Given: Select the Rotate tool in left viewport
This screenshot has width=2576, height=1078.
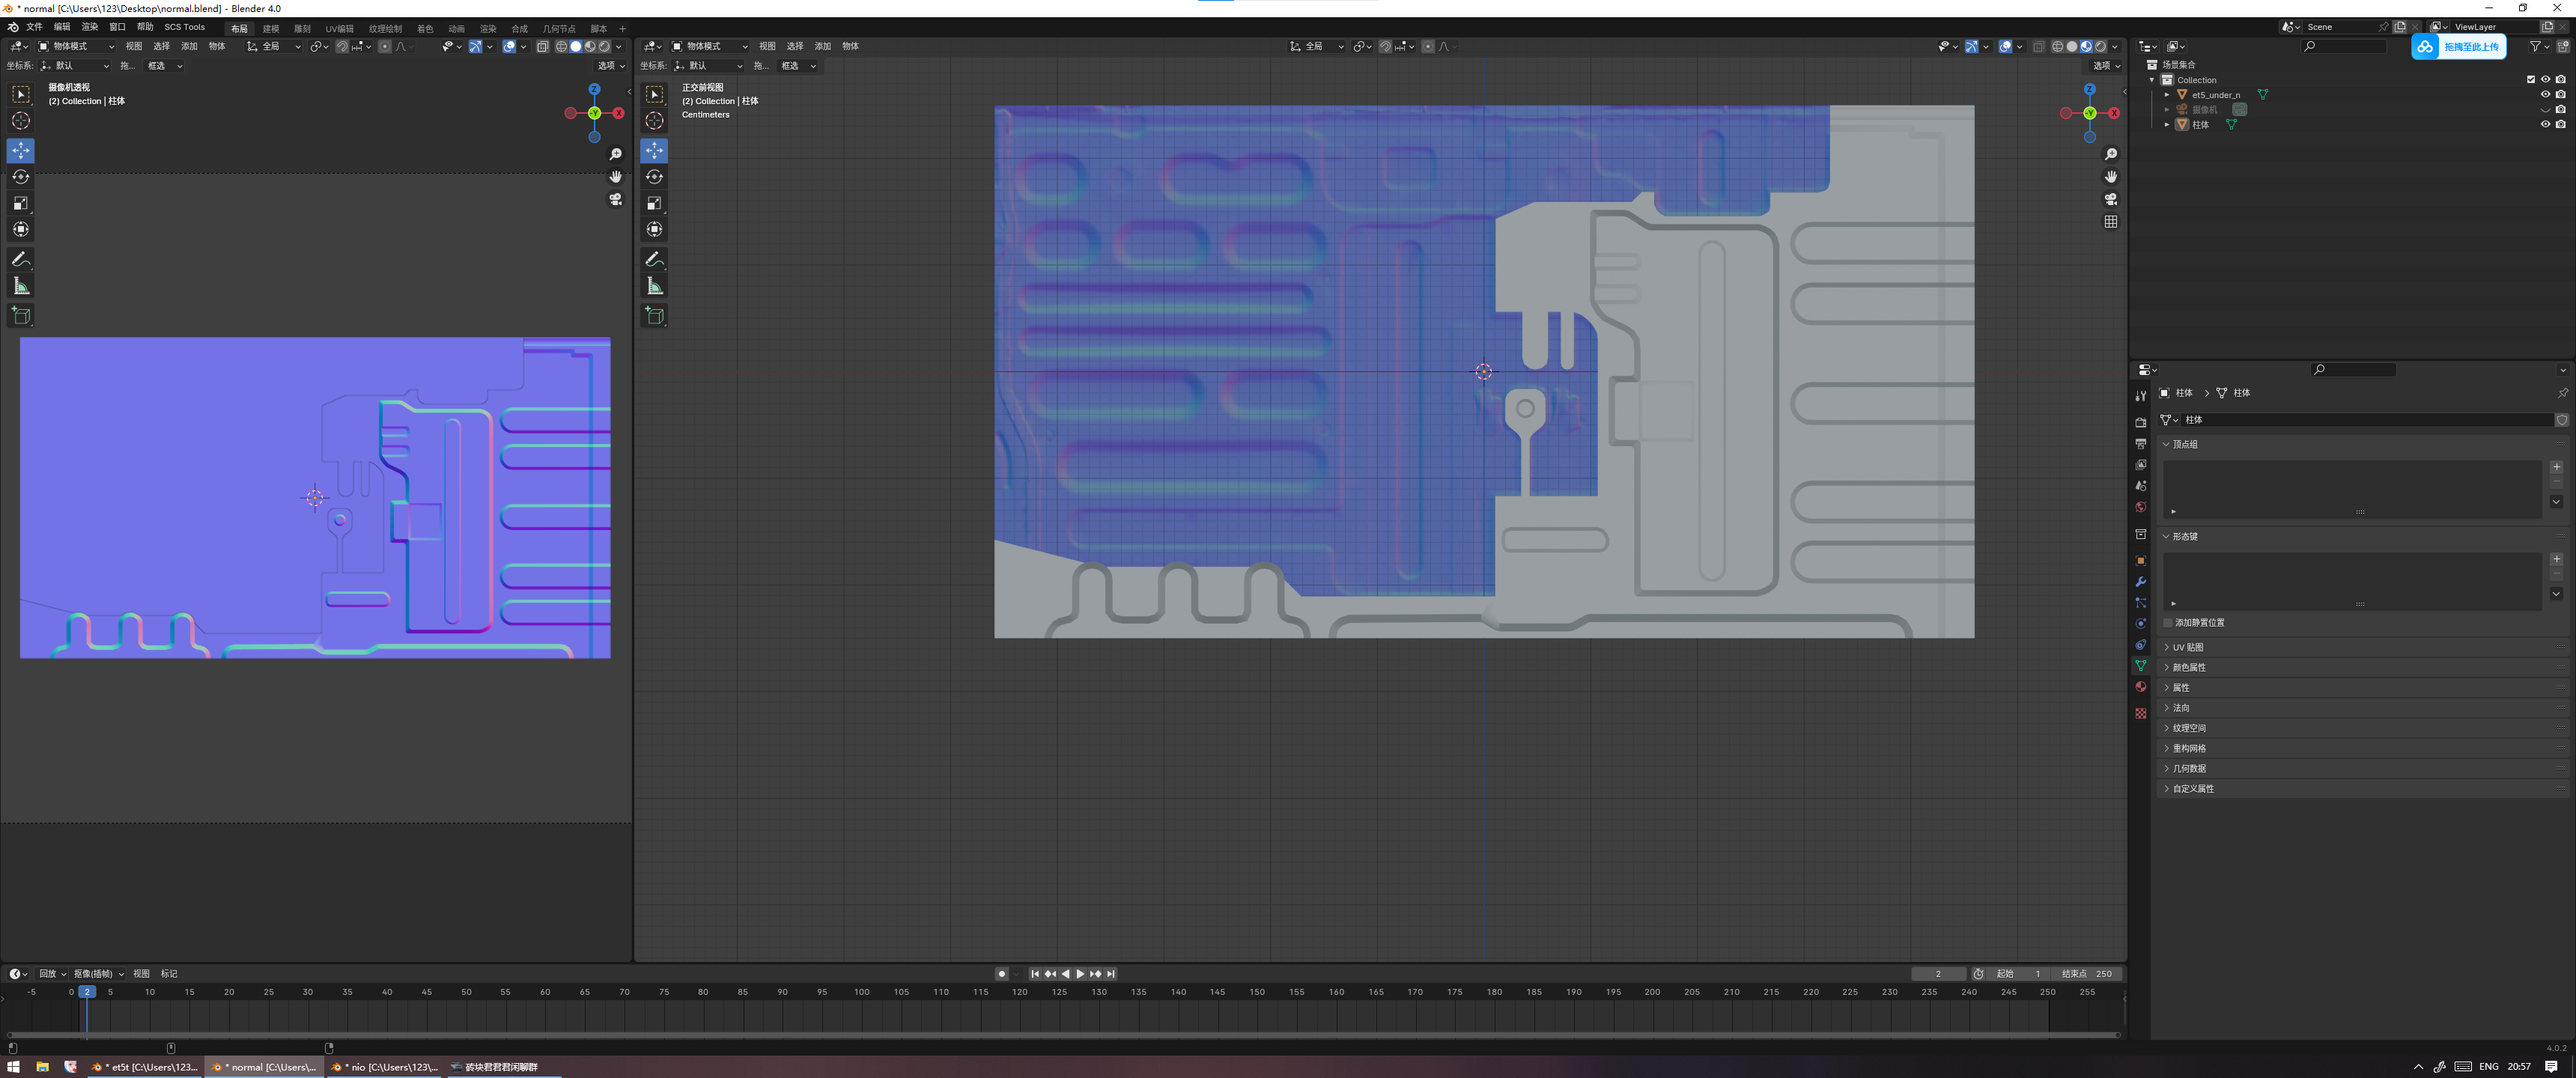Looking at the screenshot, I should point(20,177).
